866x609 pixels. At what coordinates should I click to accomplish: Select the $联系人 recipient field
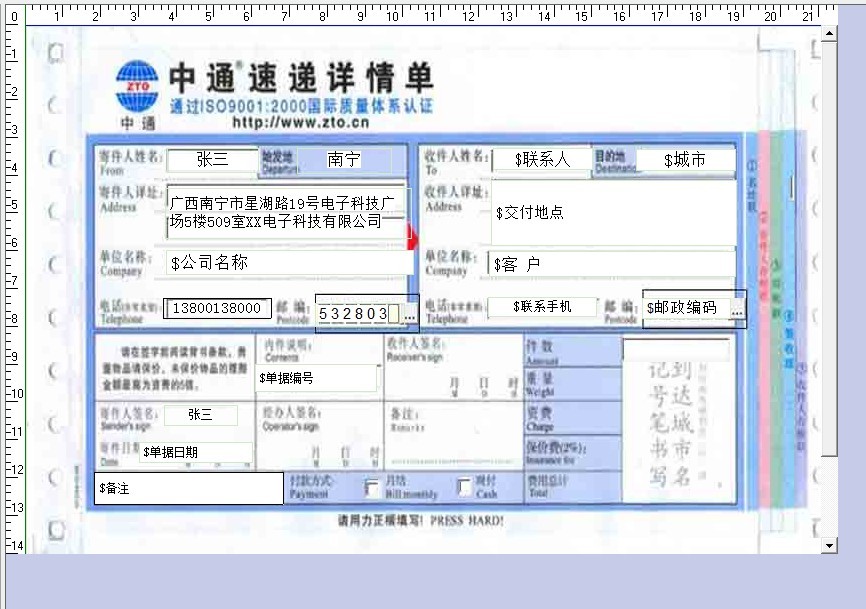pyautogui.click(x=541, y=159)
